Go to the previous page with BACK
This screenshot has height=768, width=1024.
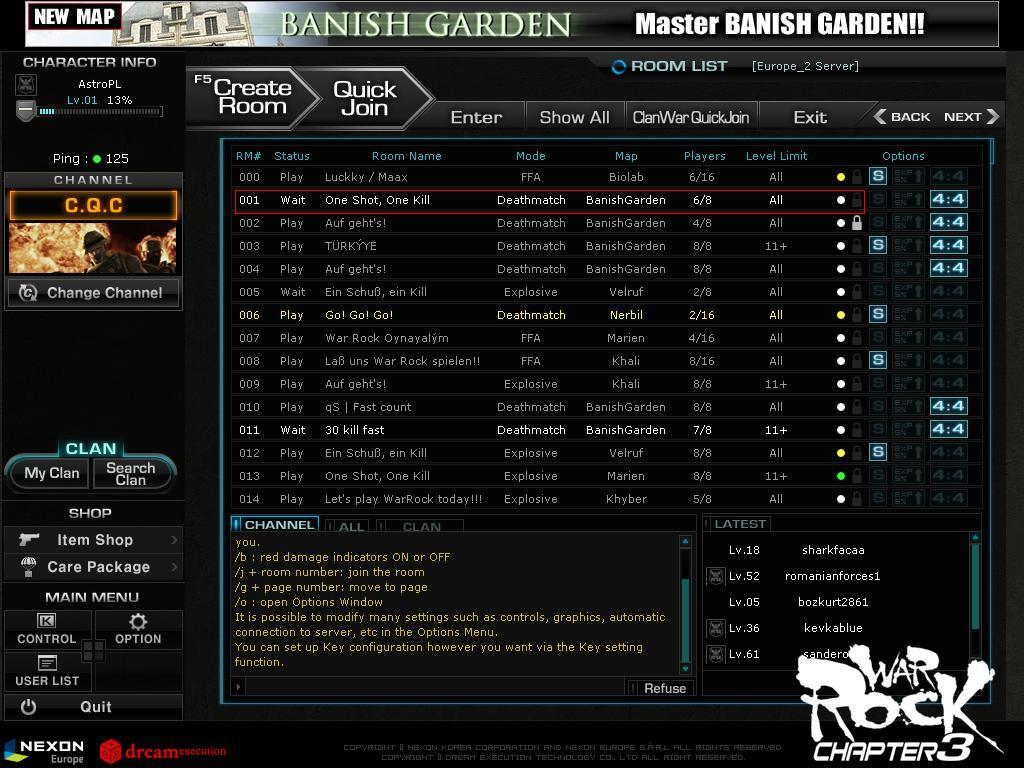[x=902, y=117]
